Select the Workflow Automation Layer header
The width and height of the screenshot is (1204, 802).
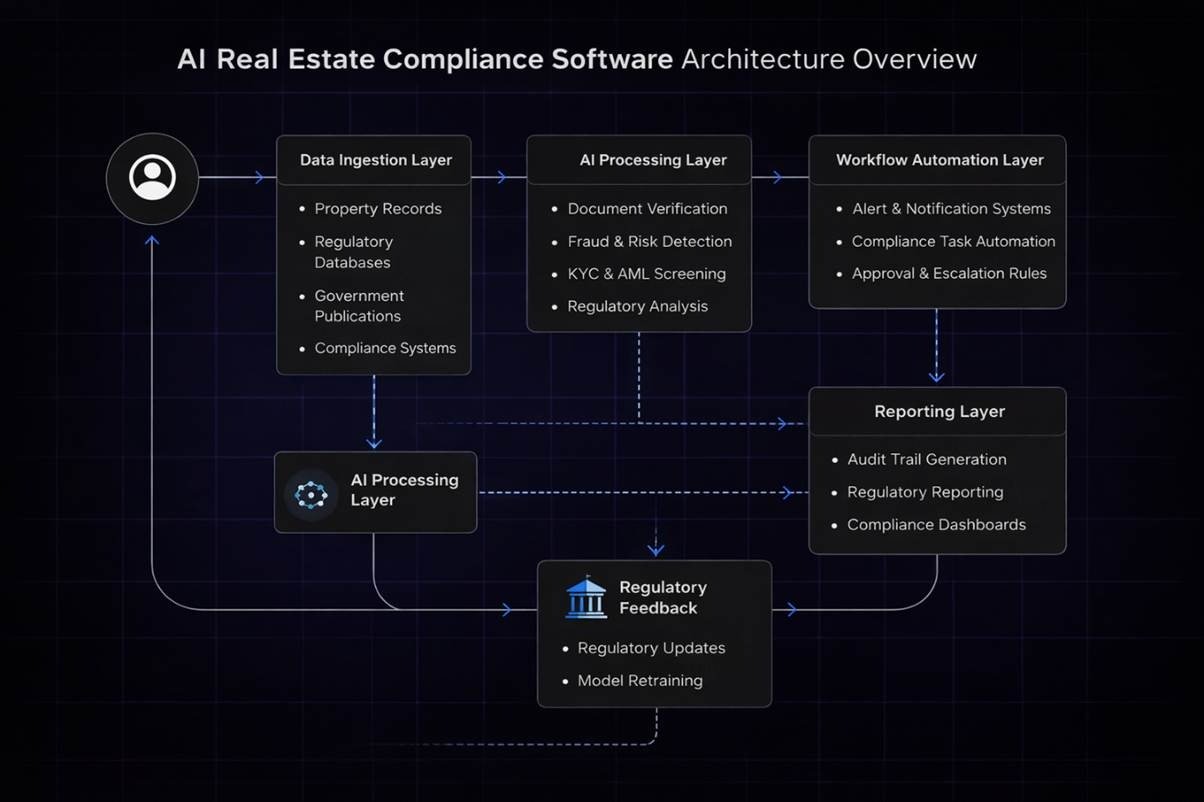(939, 160)
